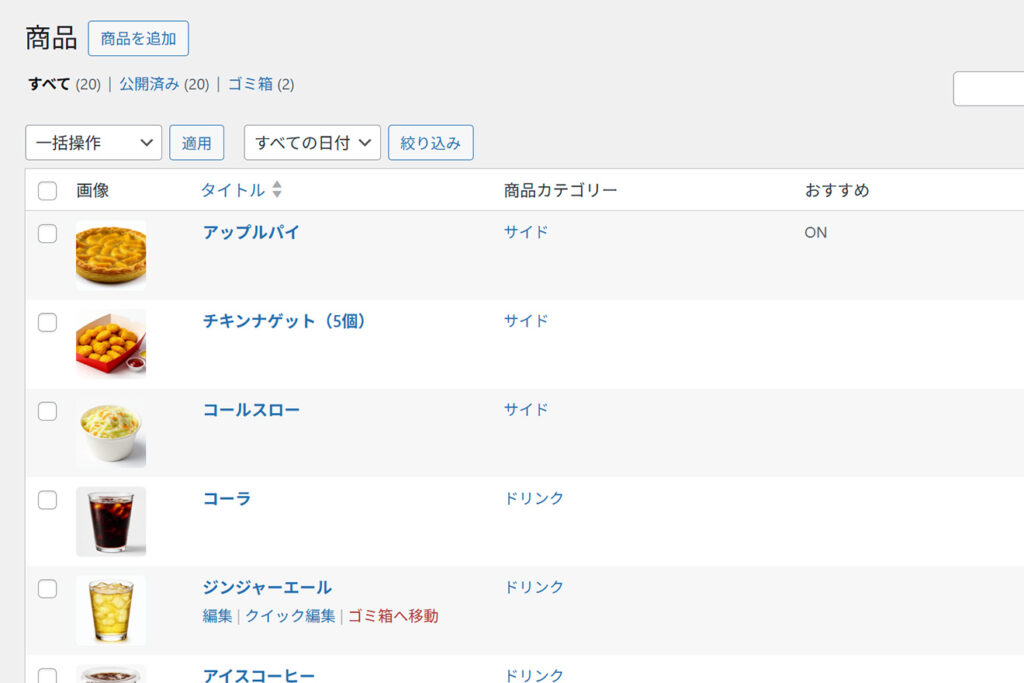
Task: Open the 一括操作 bulk actions dropdown
Action: coord(93,143)
